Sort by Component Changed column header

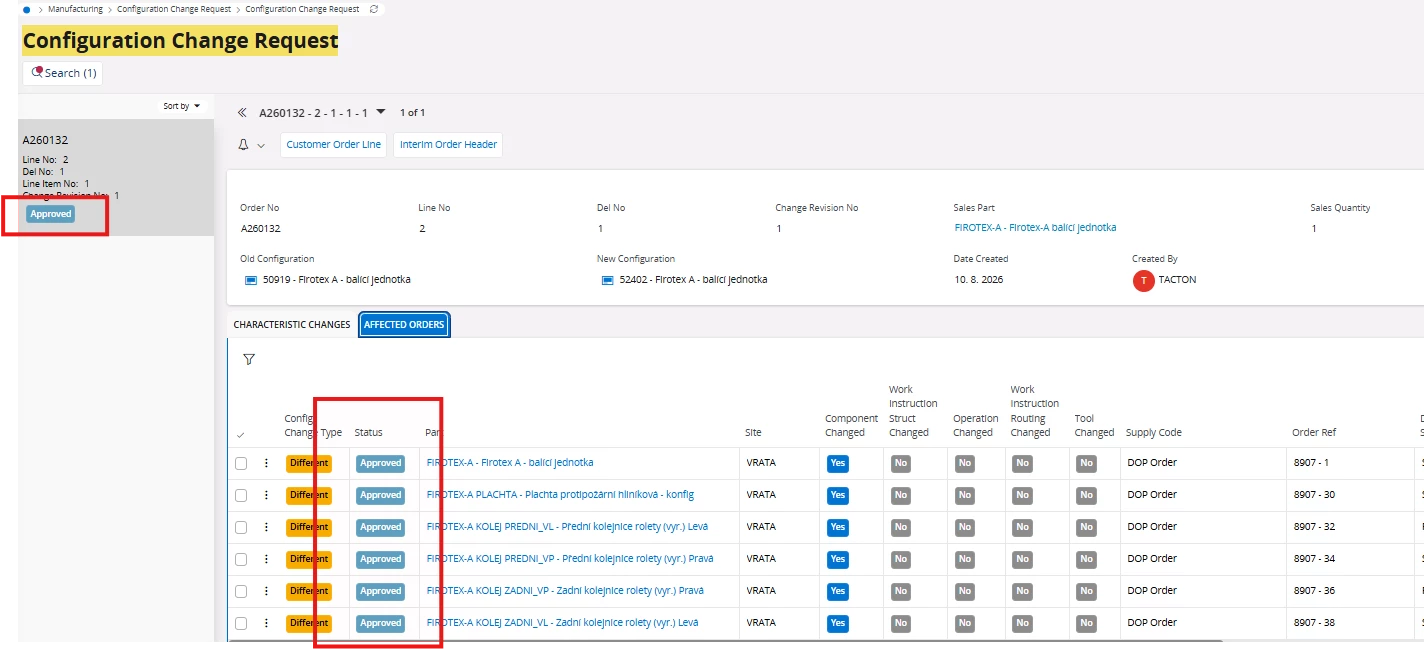(x=851, y=426)
